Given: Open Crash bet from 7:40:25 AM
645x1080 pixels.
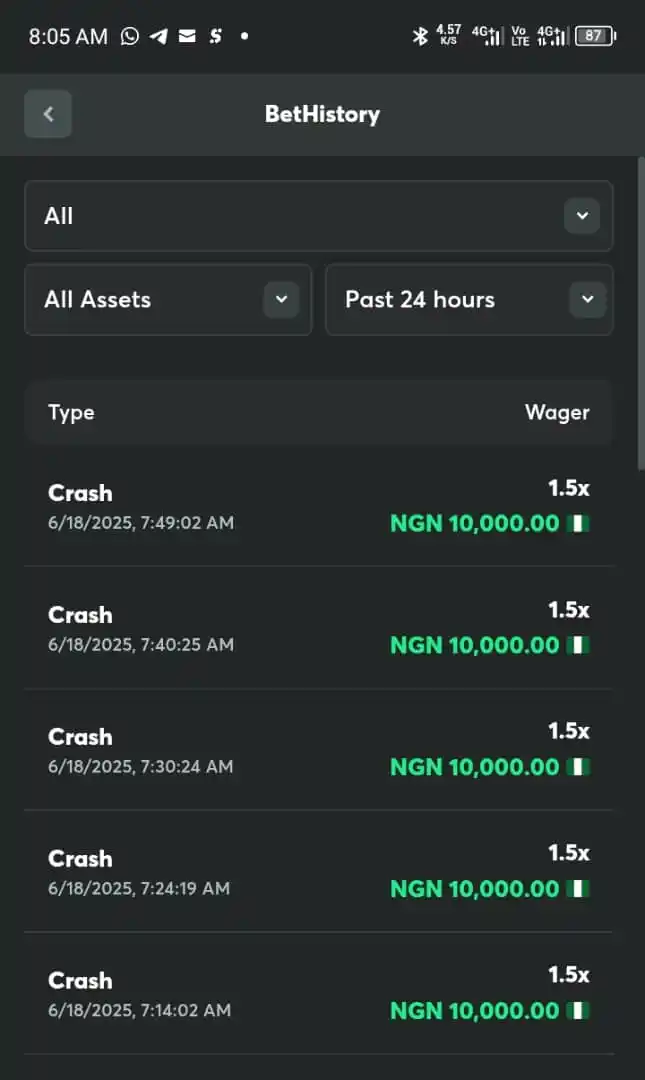Looking at the screenshot, I should point(318,628).
